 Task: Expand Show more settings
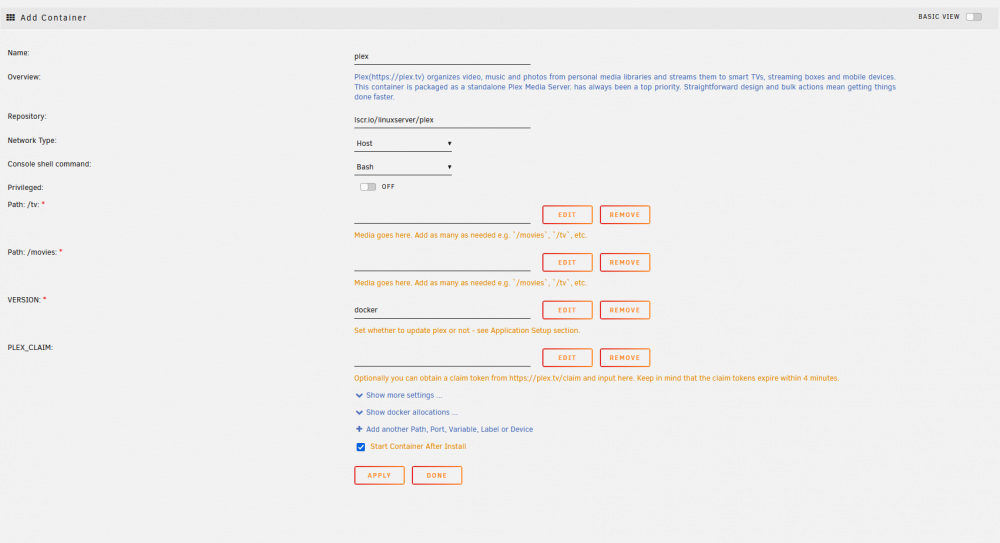pos(404,396)
